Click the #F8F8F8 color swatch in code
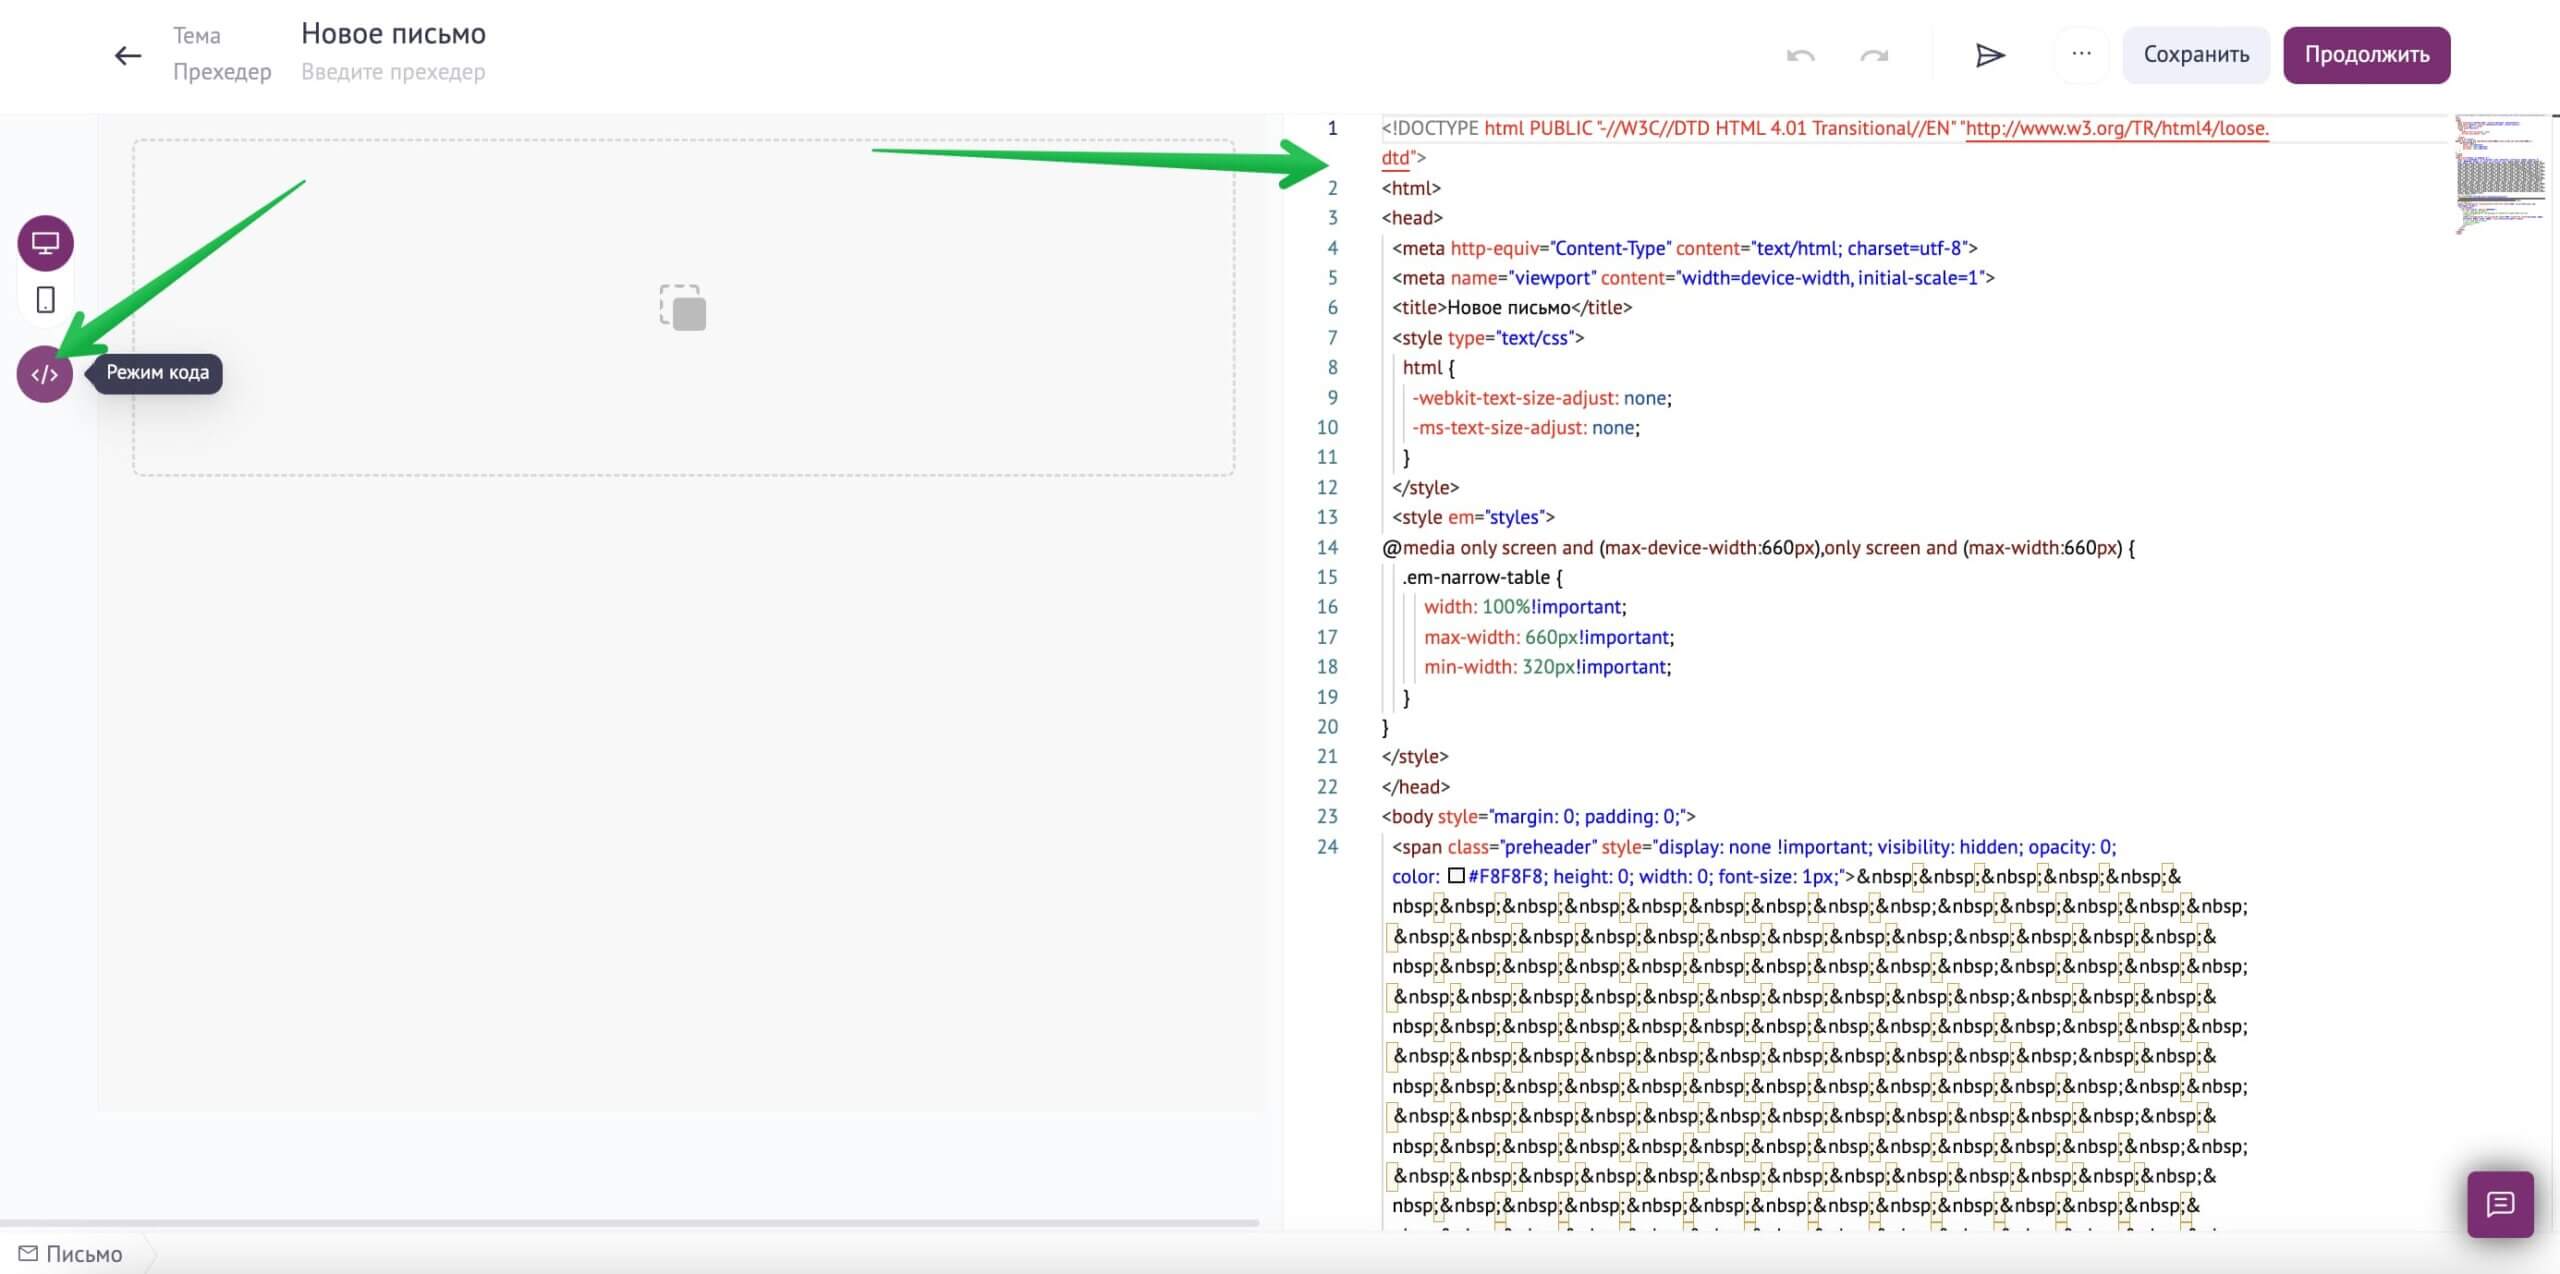 tap(1457, 876)
